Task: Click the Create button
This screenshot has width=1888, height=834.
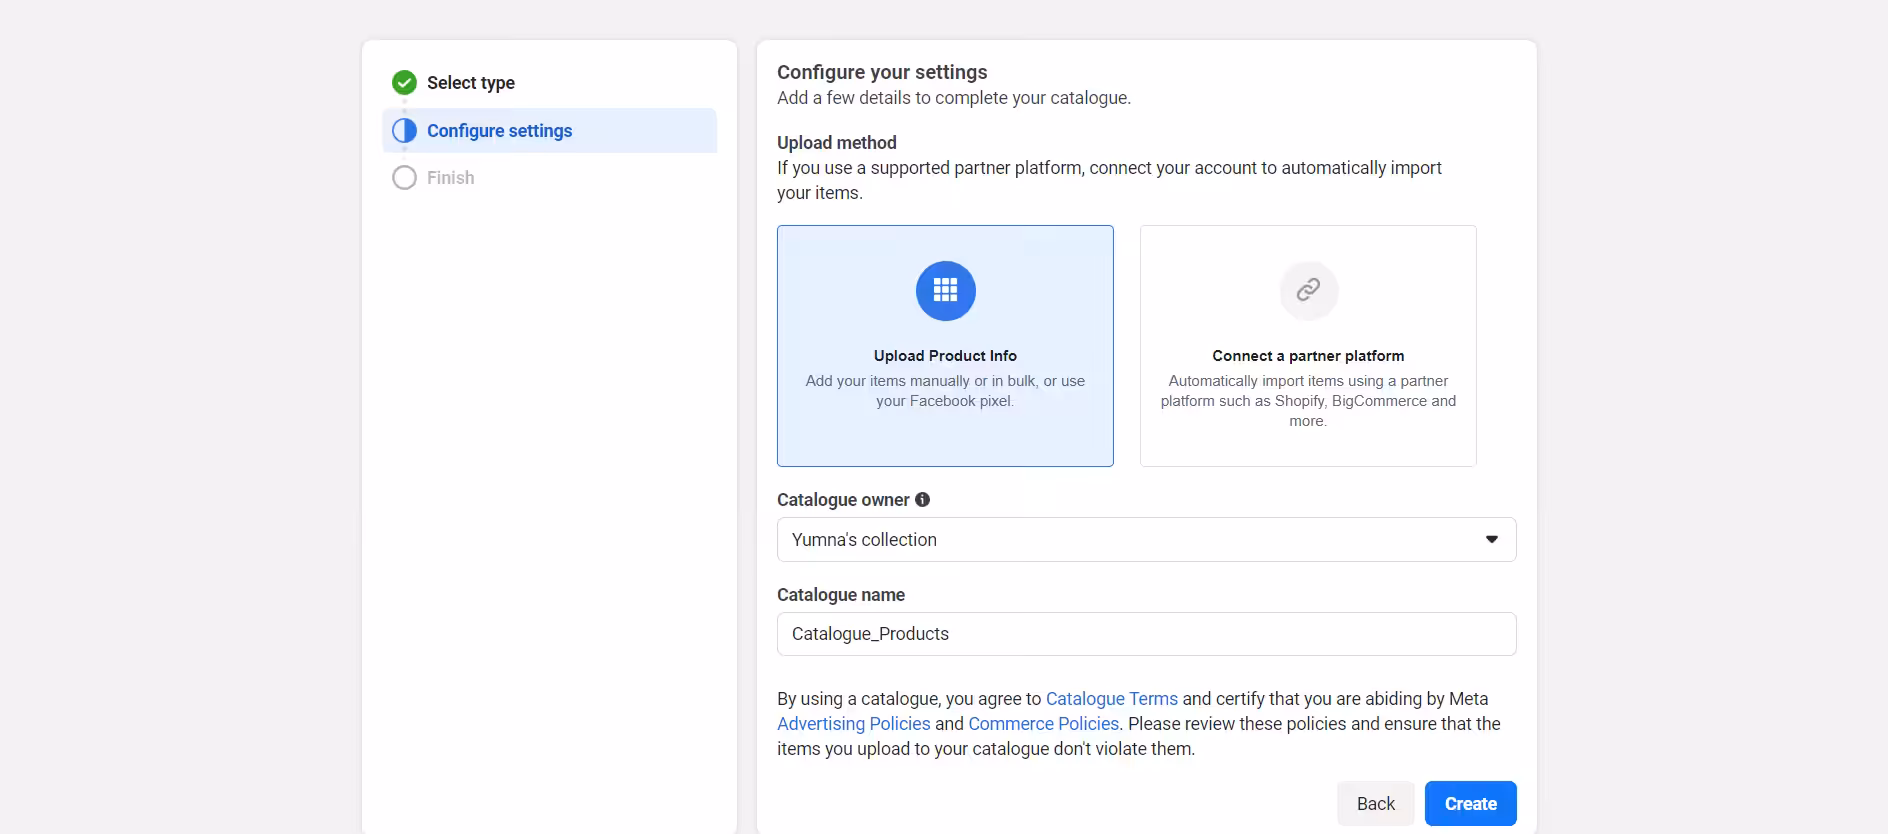Action: pyautogui.click(x=1470, y=804)
